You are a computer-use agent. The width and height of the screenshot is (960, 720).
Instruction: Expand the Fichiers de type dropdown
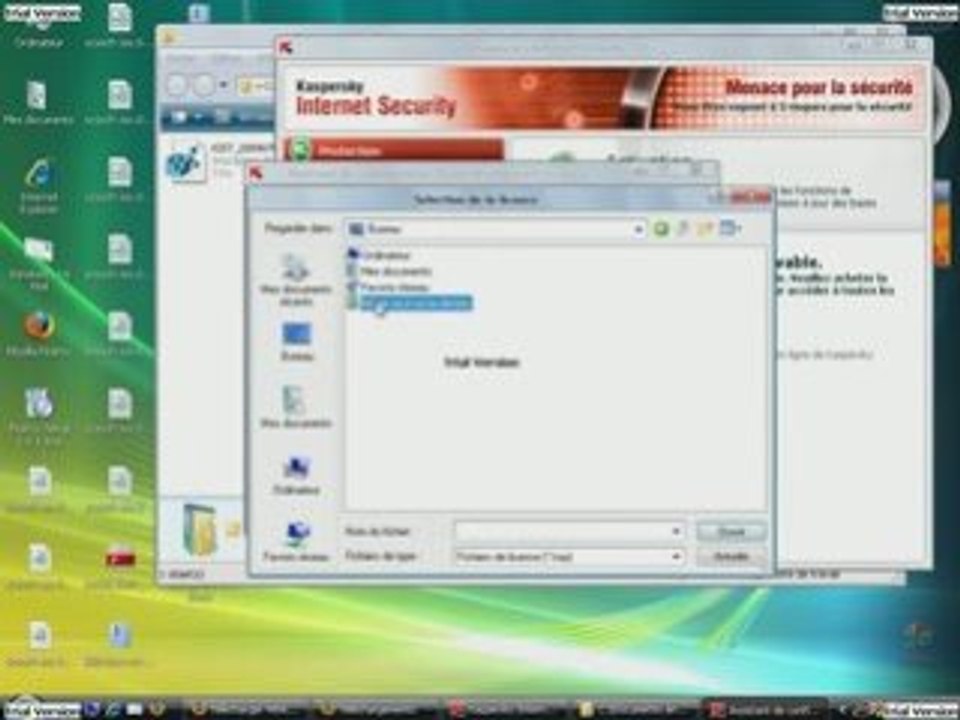pos(676,557)
